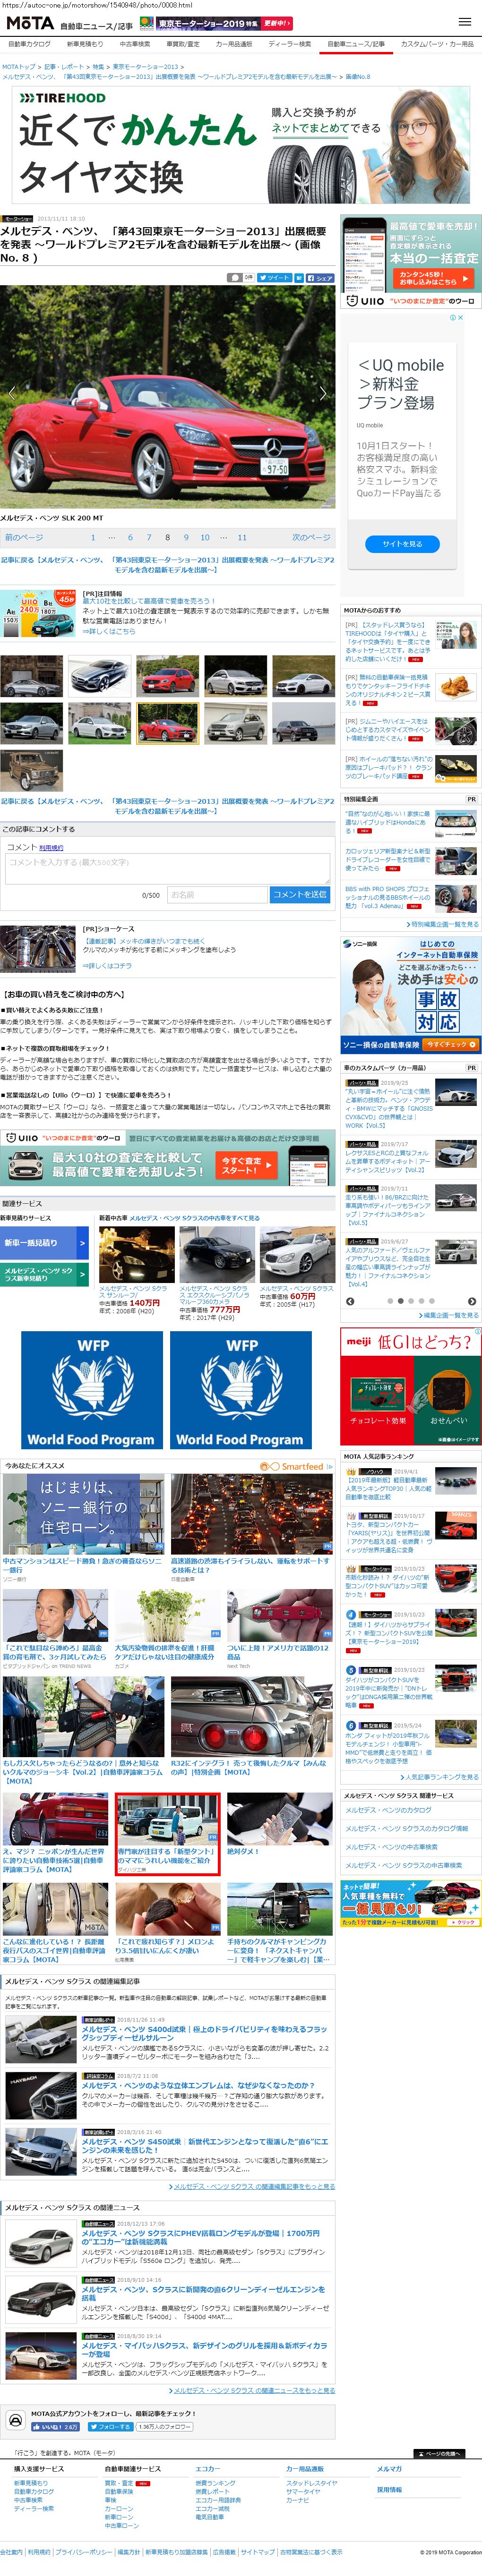Open the 採用情報 footer link
The image size is (482, 2576).
389,2489
